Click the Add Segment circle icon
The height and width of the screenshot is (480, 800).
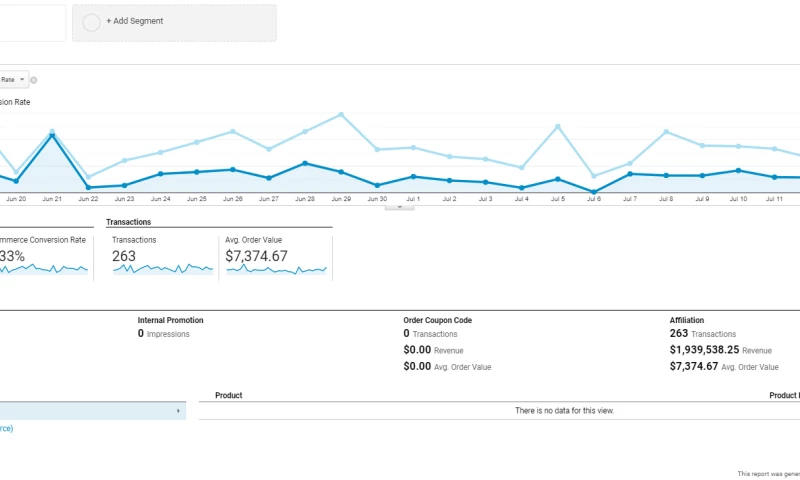92,22
